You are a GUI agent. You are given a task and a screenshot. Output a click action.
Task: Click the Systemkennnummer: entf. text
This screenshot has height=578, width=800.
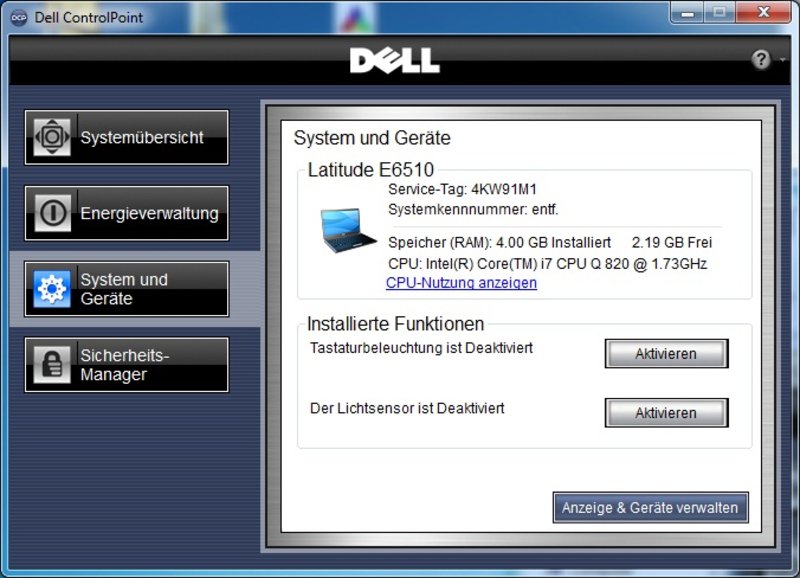click(473, 209)
